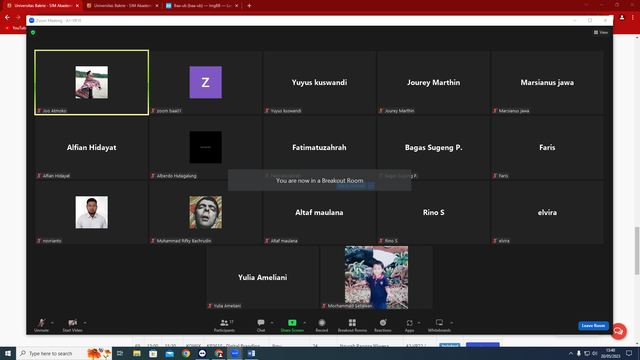This screenshot has height=360, width=640.
Task: Select elvira's participant tile
Action: [x=547, y=212]
